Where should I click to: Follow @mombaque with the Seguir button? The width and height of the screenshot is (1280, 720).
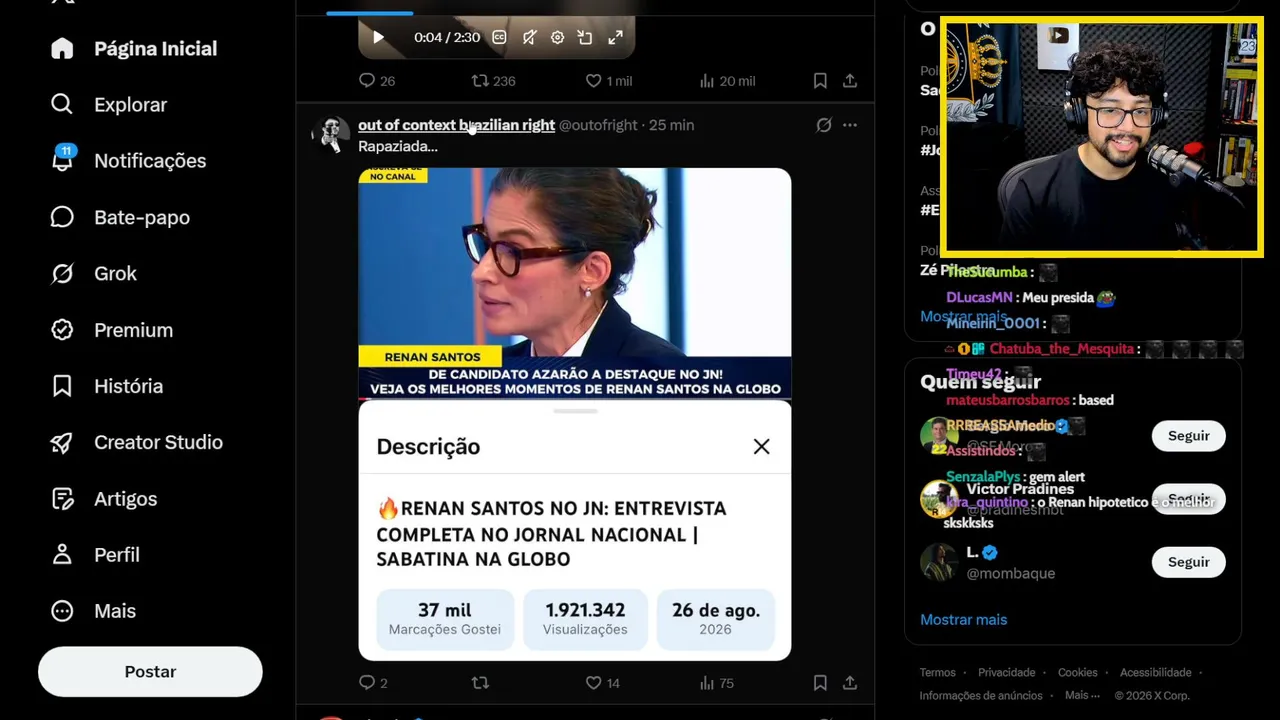click(1189, 562)
